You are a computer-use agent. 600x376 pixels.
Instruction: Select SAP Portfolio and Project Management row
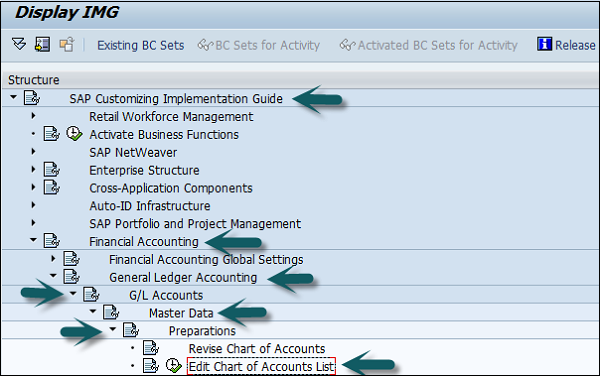[195, 224]
